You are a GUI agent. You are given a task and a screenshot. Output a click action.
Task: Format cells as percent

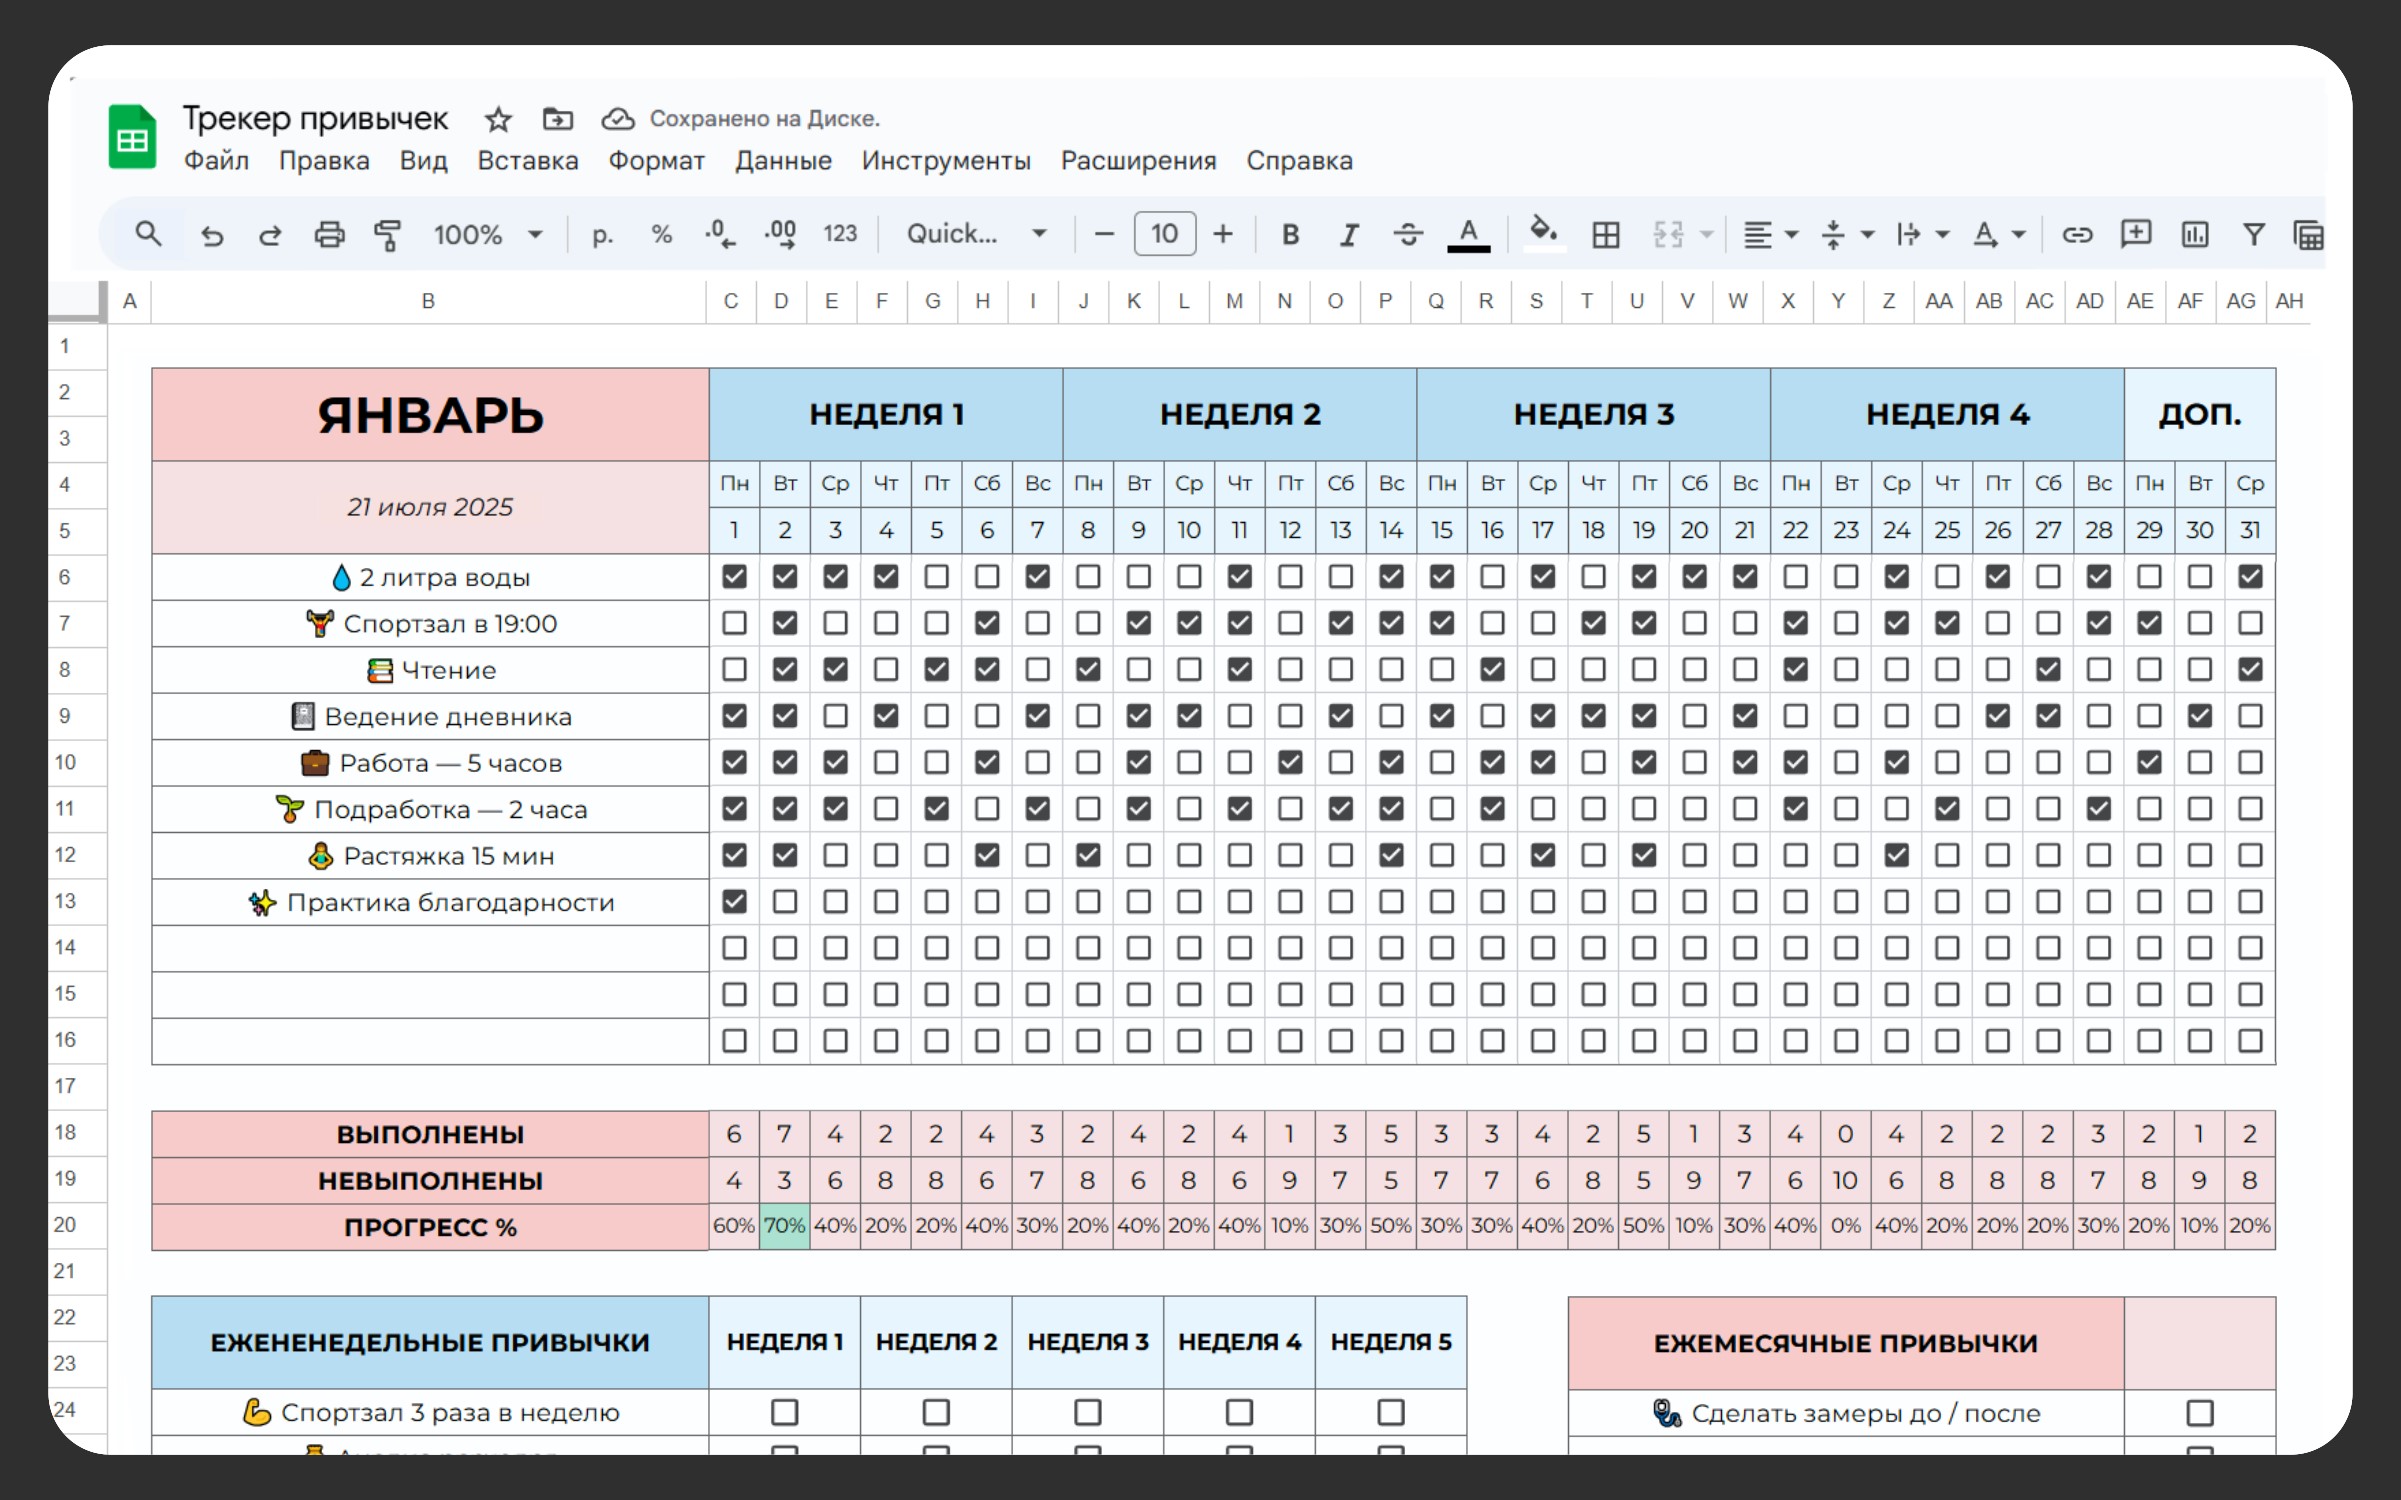[x=661, y=235]
